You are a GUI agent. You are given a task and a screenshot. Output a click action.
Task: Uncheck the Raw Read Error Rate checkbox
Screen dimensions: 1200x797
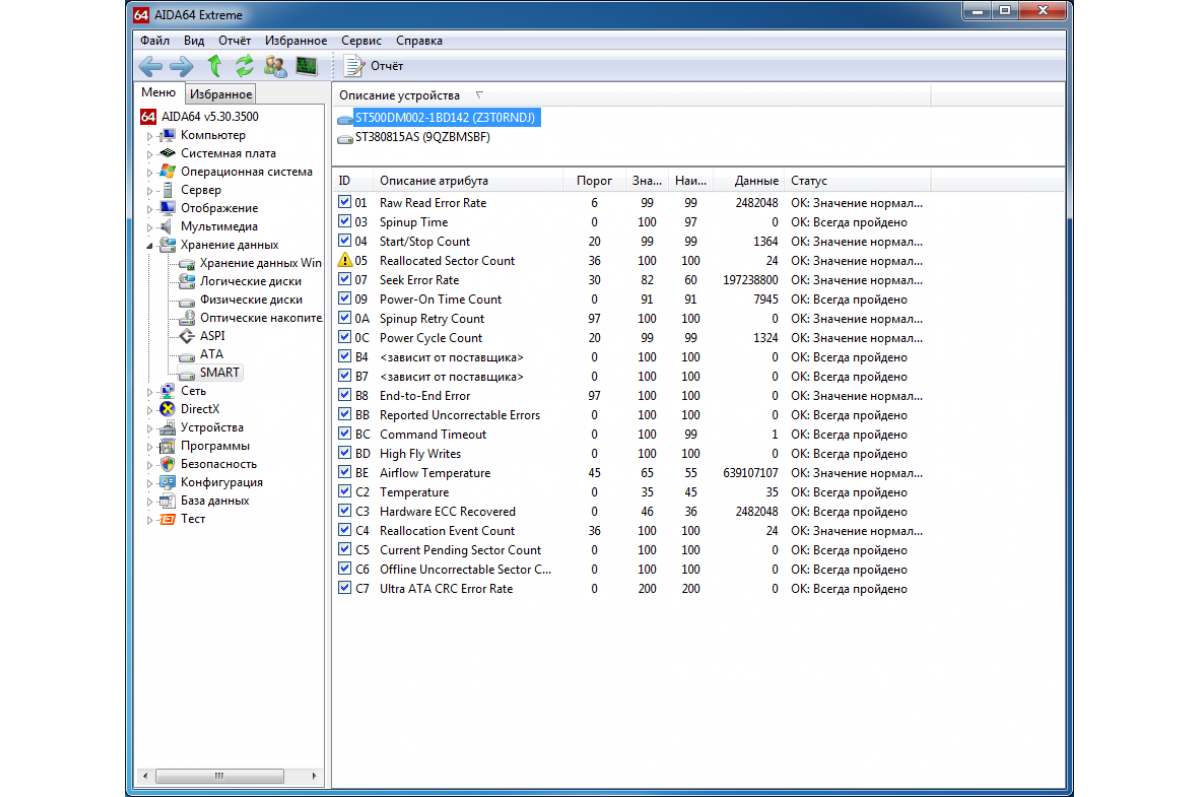(345, 203)
